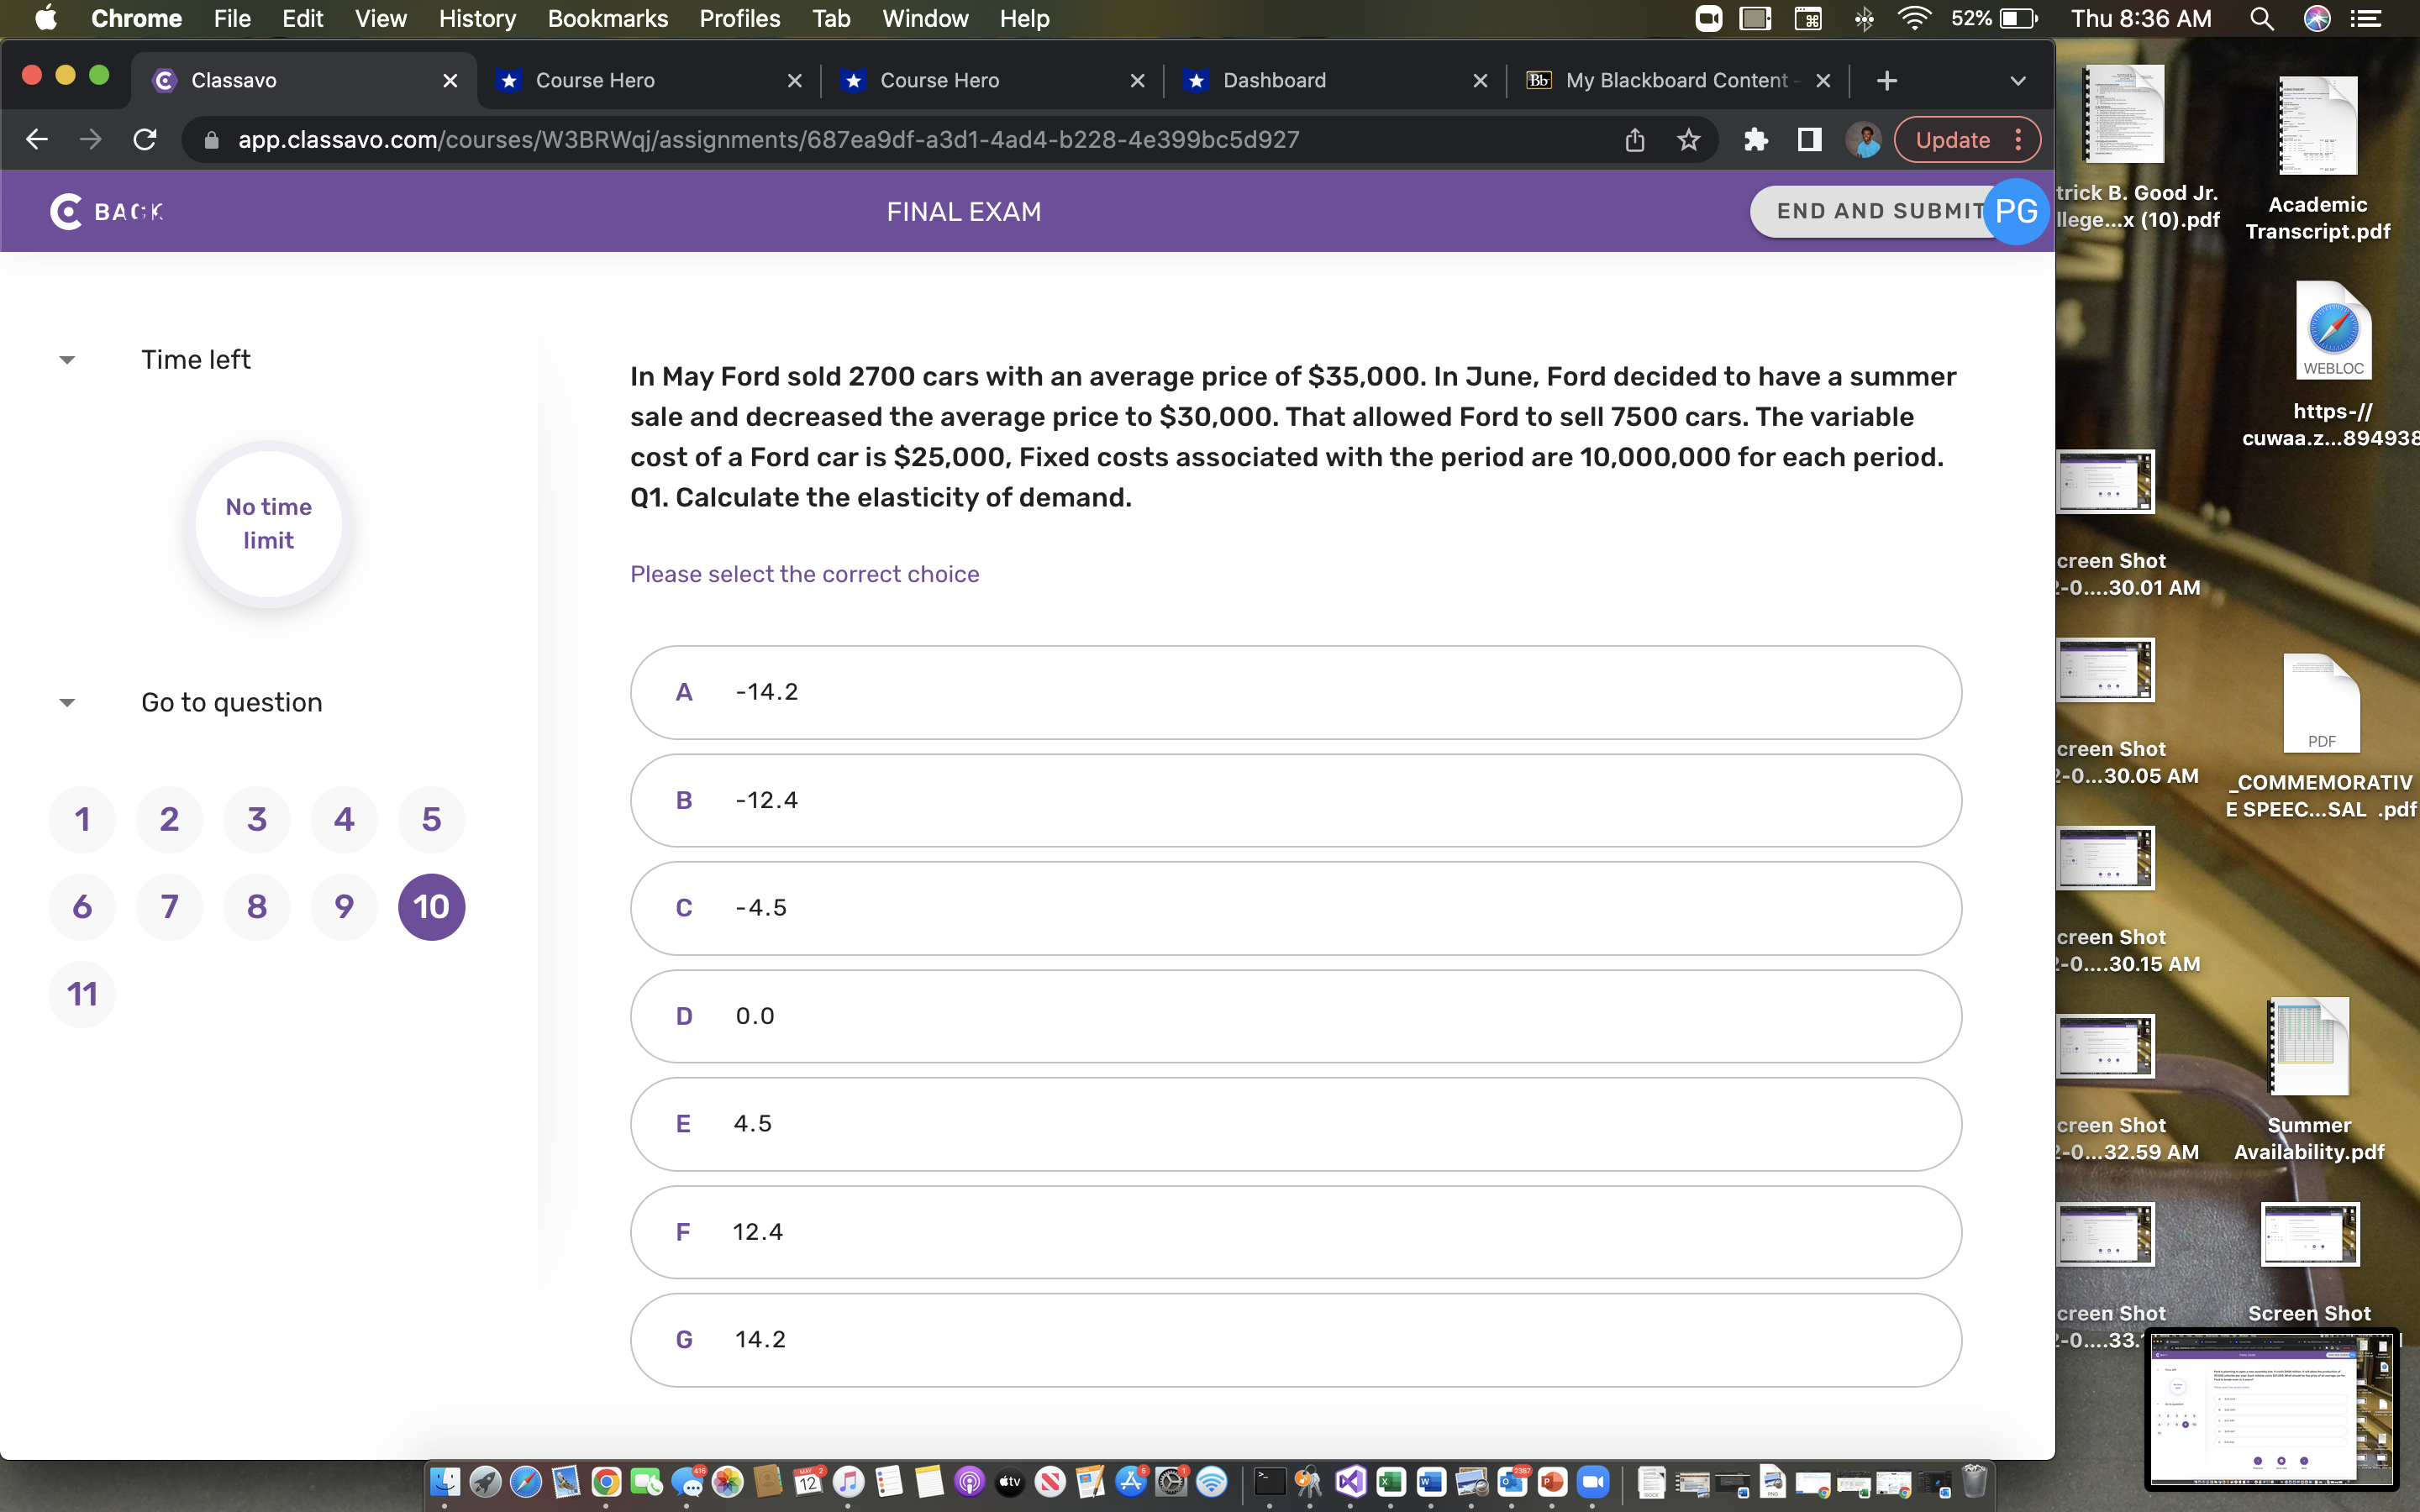Bookmark this page with the star icon
Viewport: 2420px width, 1512px height.
pyautogui.click(x=1688, y=140)
